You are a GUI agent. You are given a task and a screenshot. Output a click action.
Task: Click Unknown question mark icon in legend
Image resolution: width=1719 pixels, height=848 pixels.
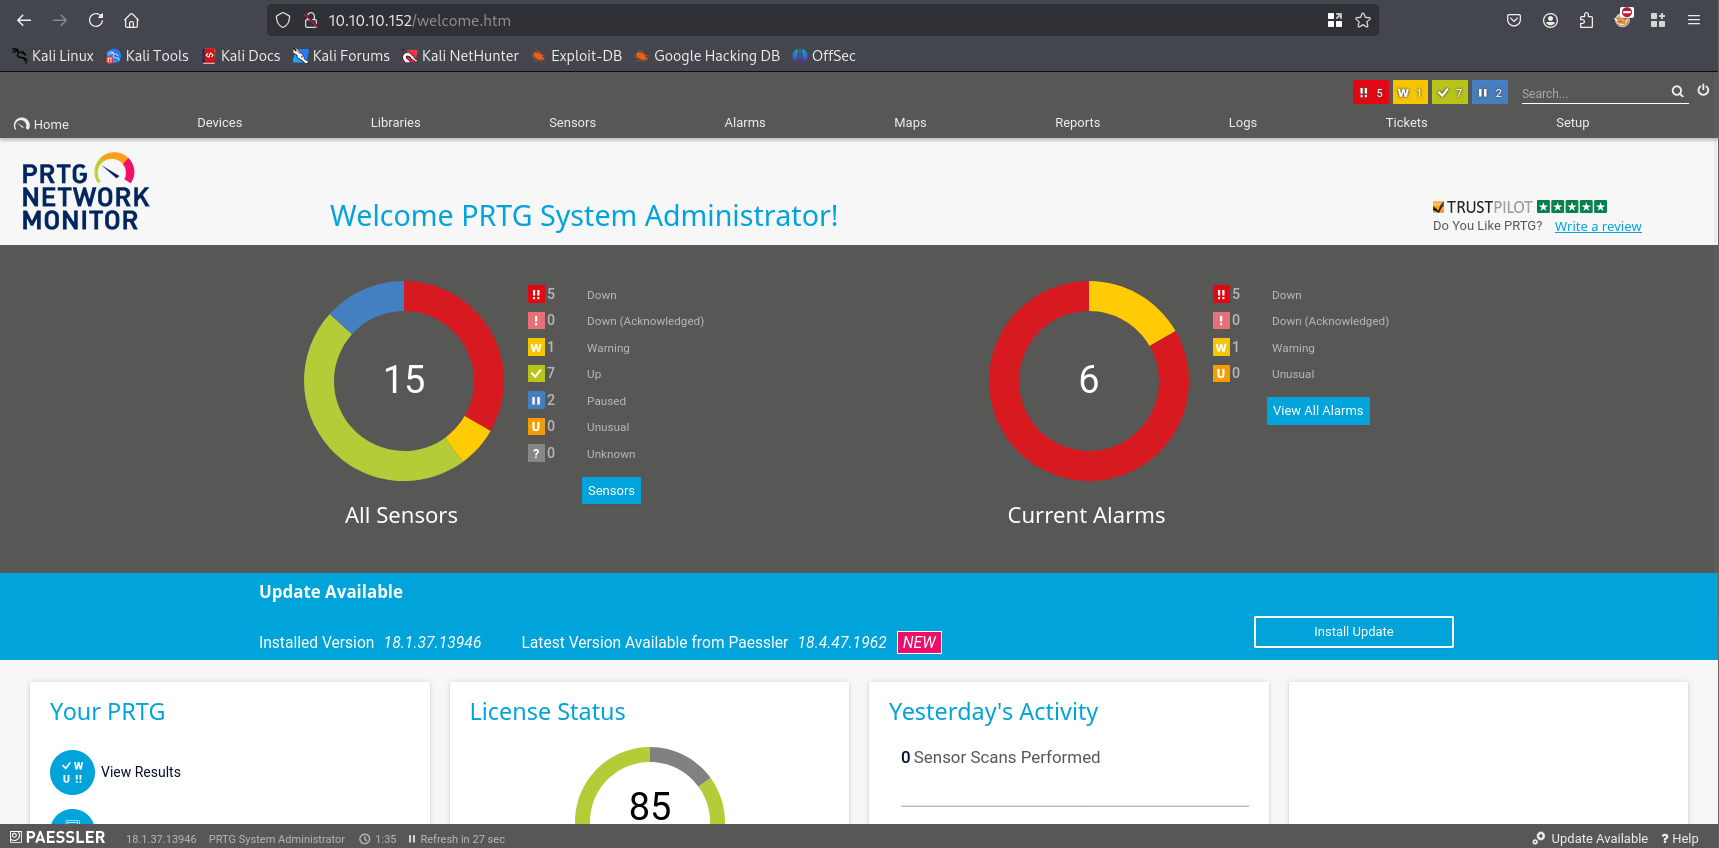pos(536,453)
